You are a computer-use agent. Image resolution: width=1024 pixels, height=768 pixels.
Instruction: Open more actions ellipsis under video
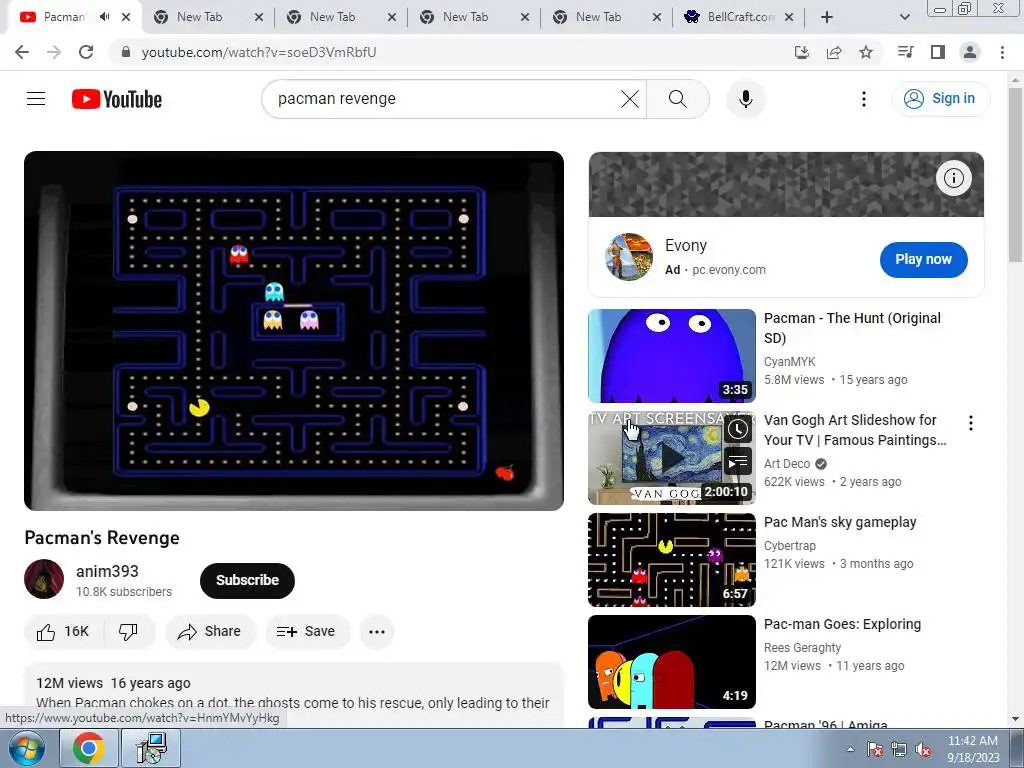pyautogui.click(x=377, y=632)
